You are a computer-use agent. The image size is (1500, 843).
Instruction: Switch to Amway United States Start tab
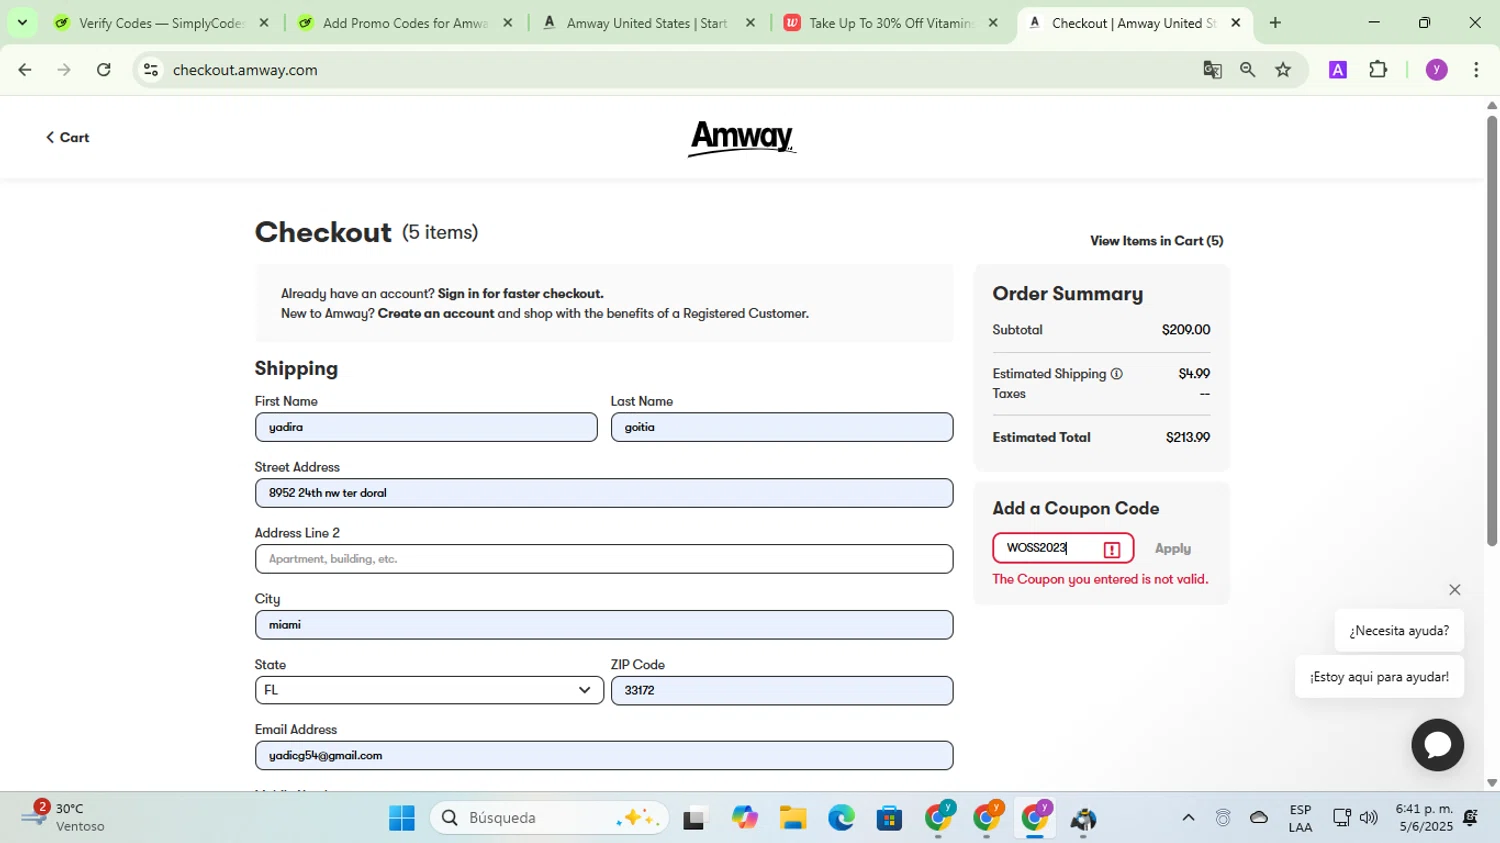point(647,23)
